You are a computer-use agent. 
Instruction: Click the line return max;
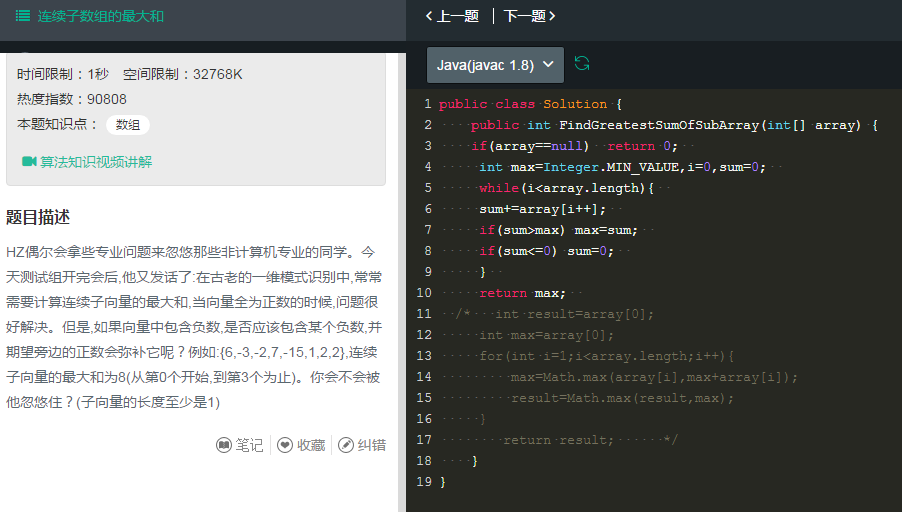(522, 293)
